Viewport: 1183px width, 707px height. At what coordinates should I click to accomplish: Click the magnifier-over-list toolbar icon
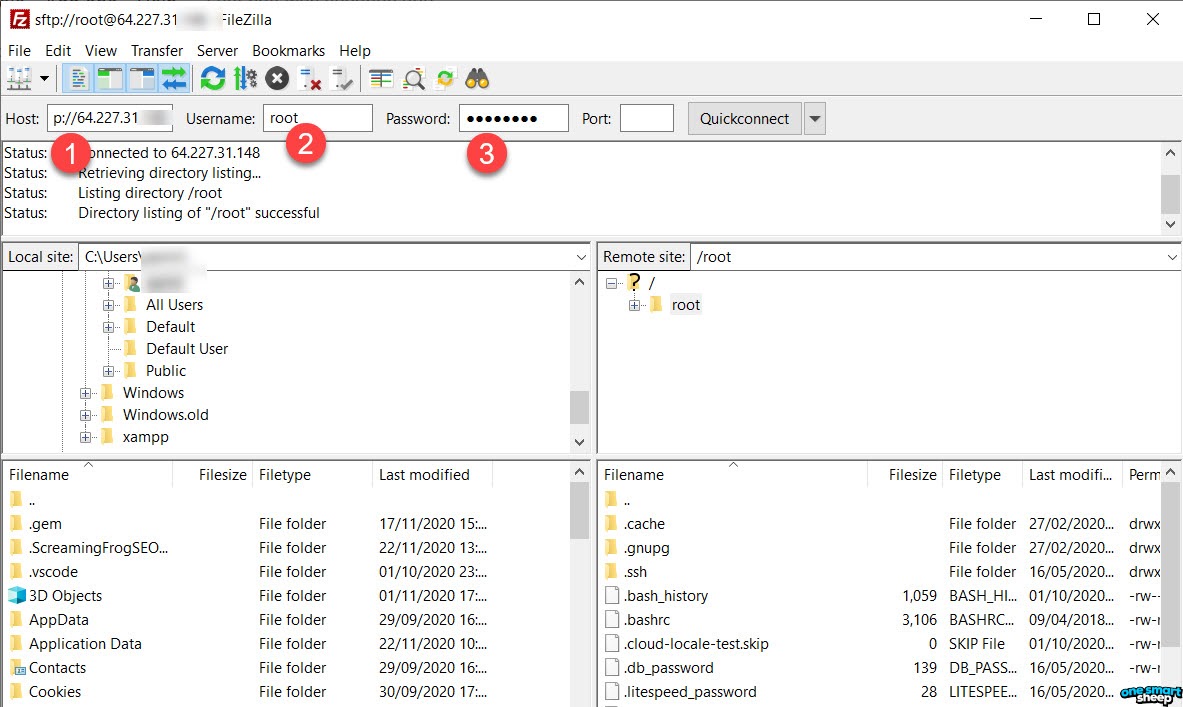click(x=413, y=78)
